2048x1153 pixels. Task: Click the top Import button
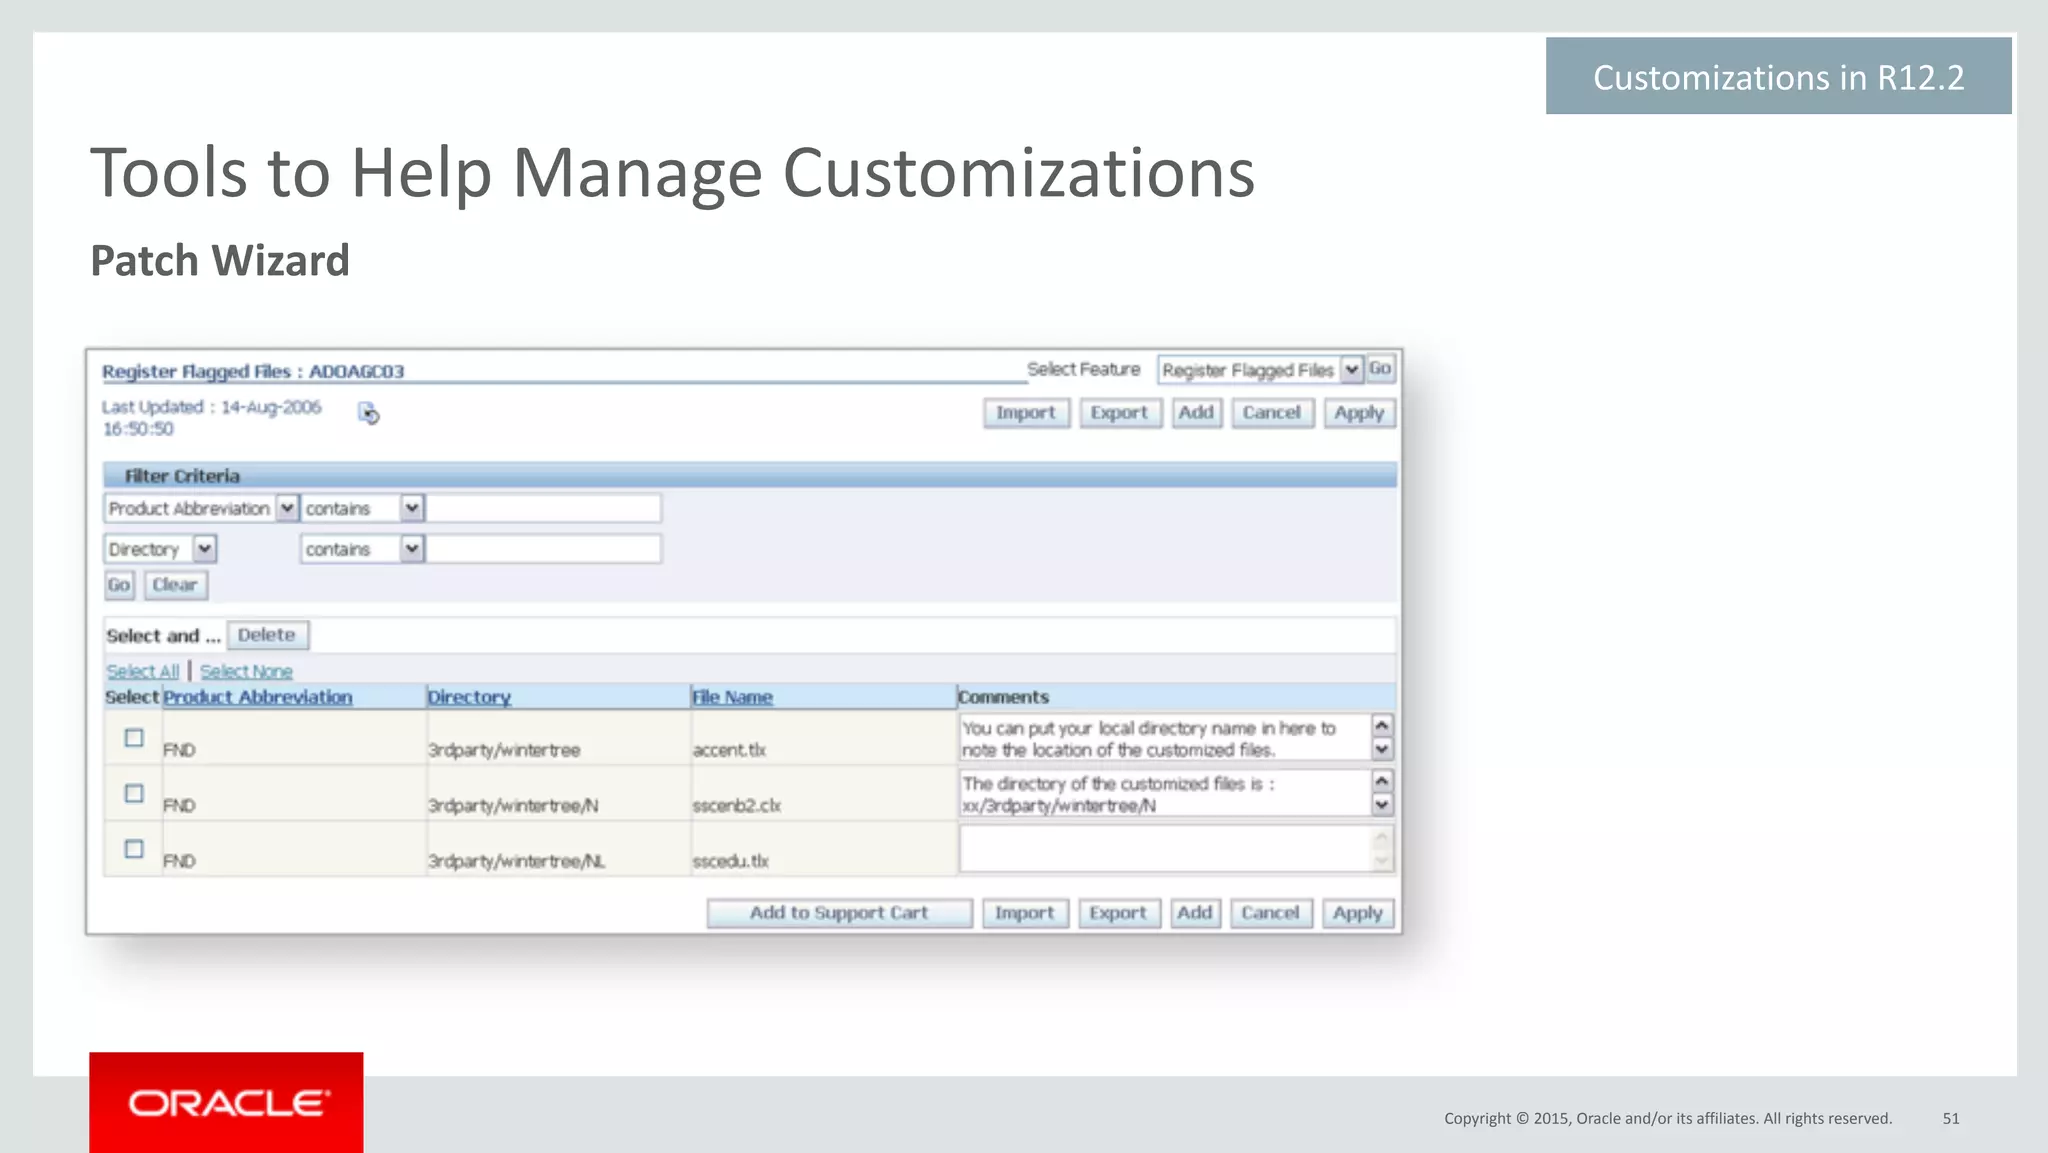[x=1026, y=413]
